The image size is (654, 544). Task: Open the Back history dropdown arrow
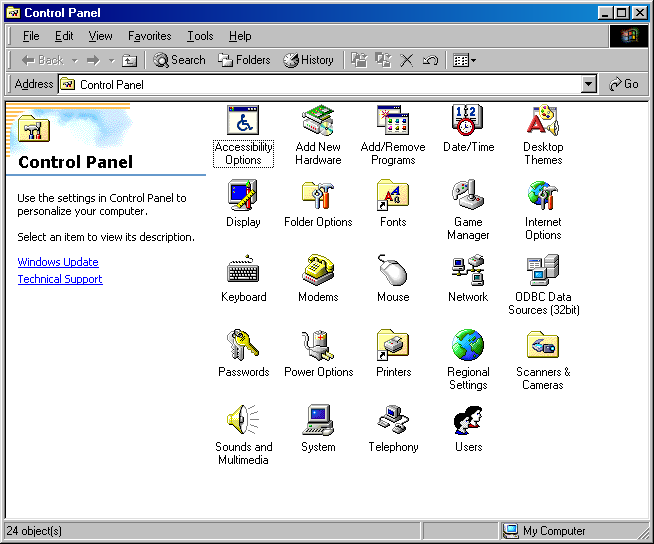click(75, 61)
